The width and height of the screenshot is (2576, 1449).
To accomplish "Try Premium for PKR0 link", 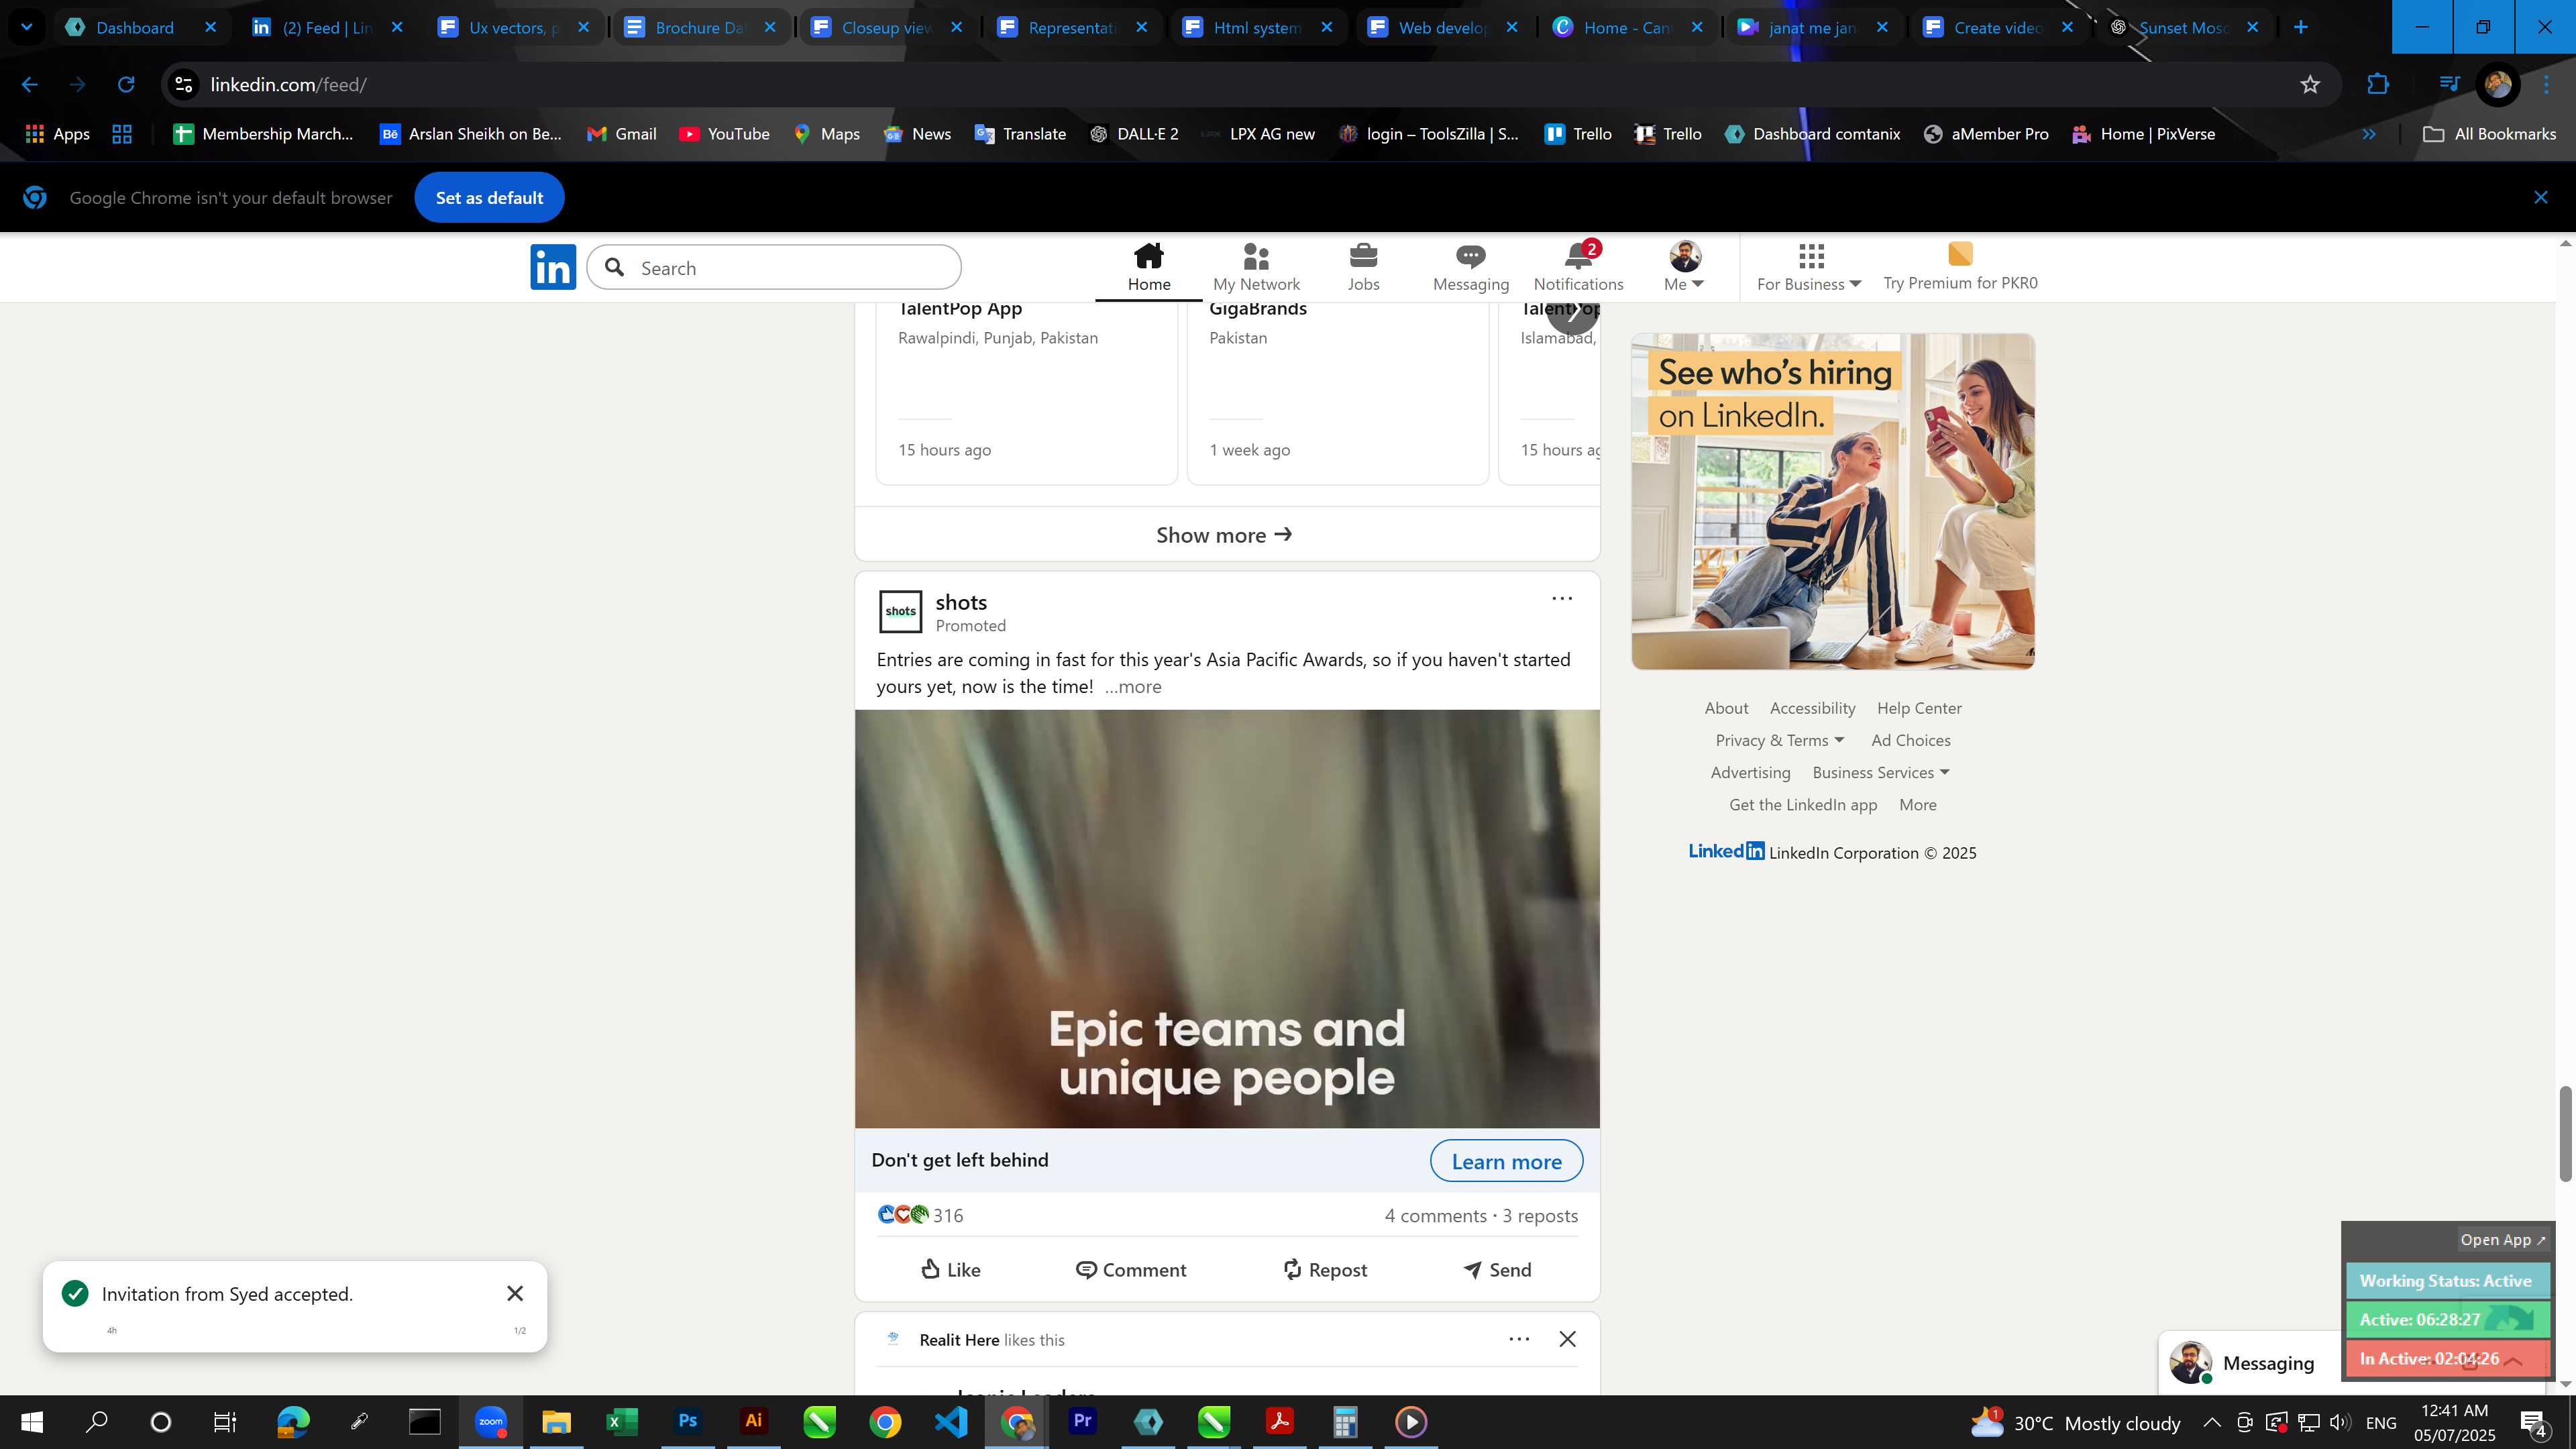I will click(1959, 268).
